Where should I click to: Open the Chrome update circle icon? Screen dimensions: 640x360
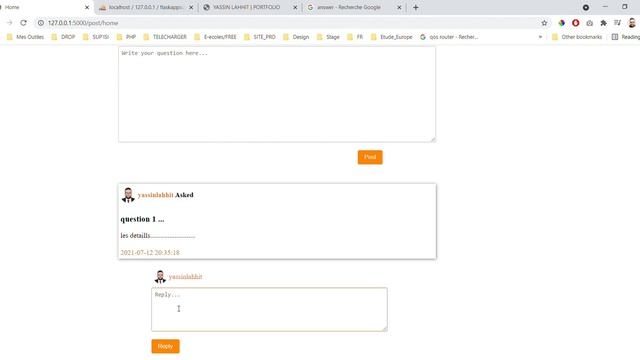tap(586, 7)
